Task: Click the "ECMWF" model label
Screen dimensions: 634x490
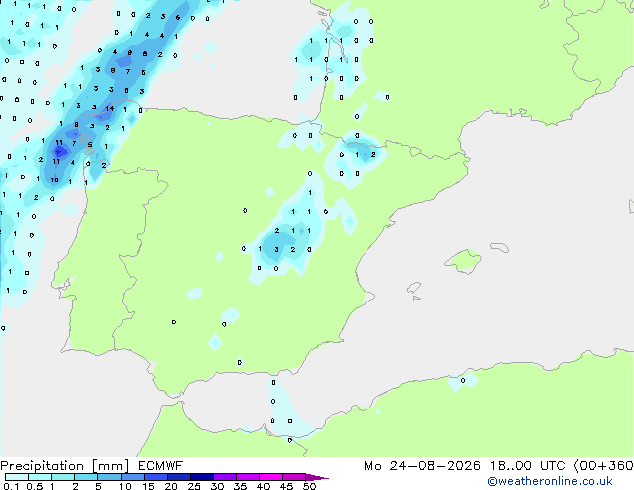Action: pyautogui.click(x=161, y=466)
